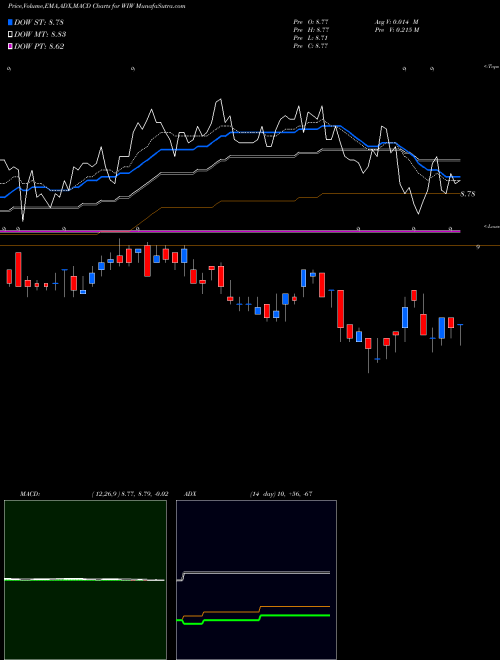Open the green MACD indicator panel

[x=85, y=580]
